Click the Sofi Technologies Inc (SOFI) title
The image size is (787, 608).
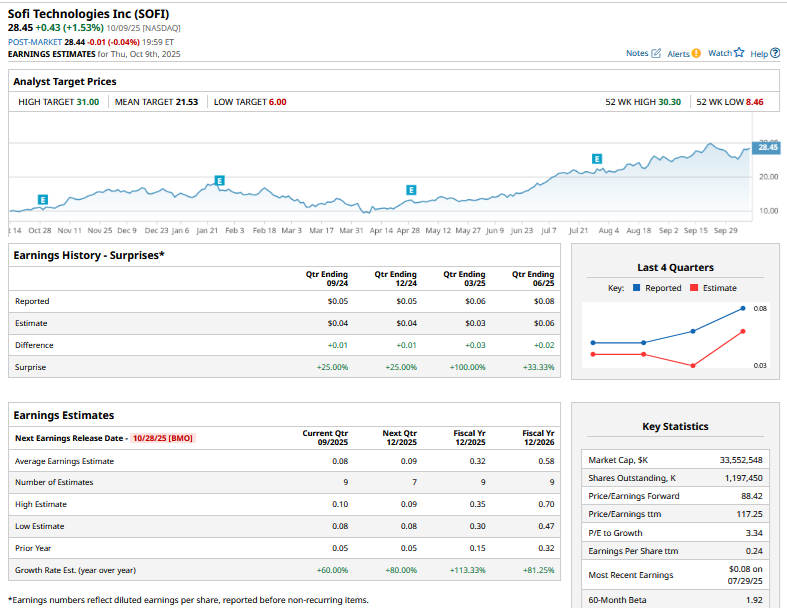(x=88, y=12)
